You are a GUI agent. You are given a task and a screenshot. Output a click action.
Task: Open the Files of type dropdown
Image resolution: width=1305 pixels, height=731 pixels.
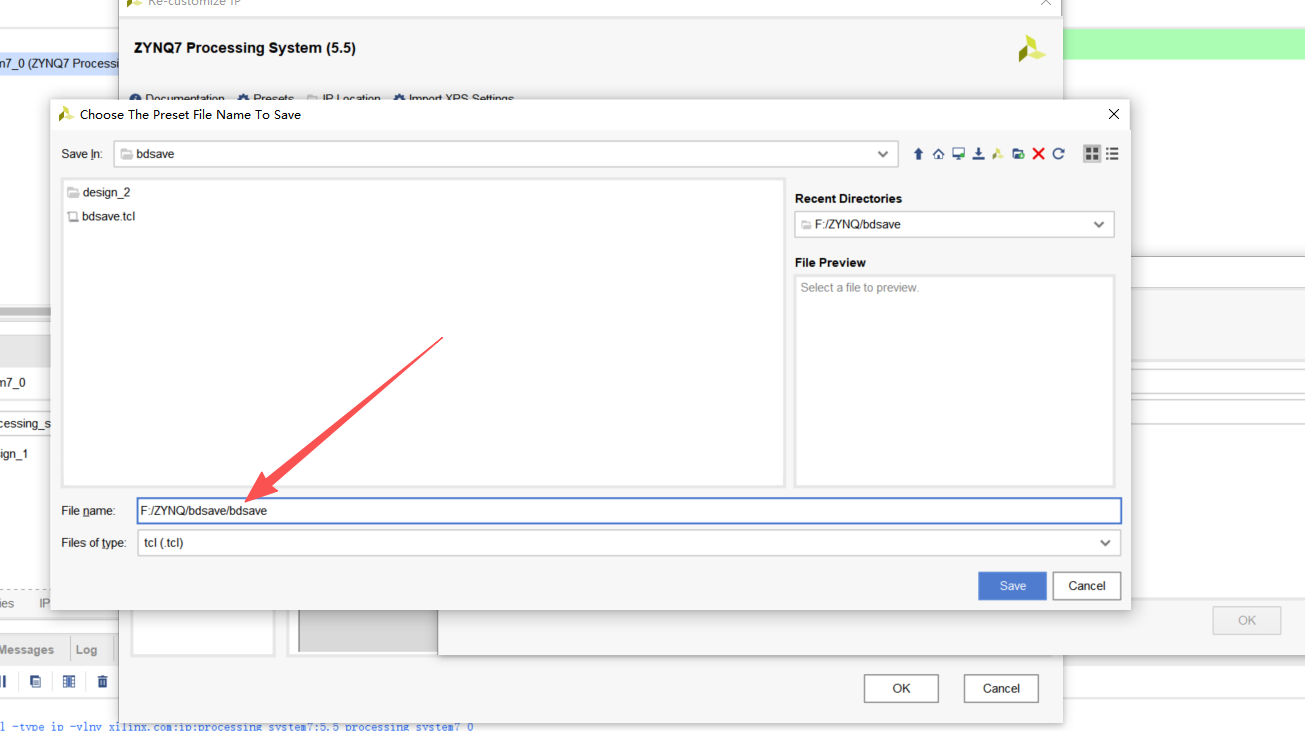point(1105,543)
